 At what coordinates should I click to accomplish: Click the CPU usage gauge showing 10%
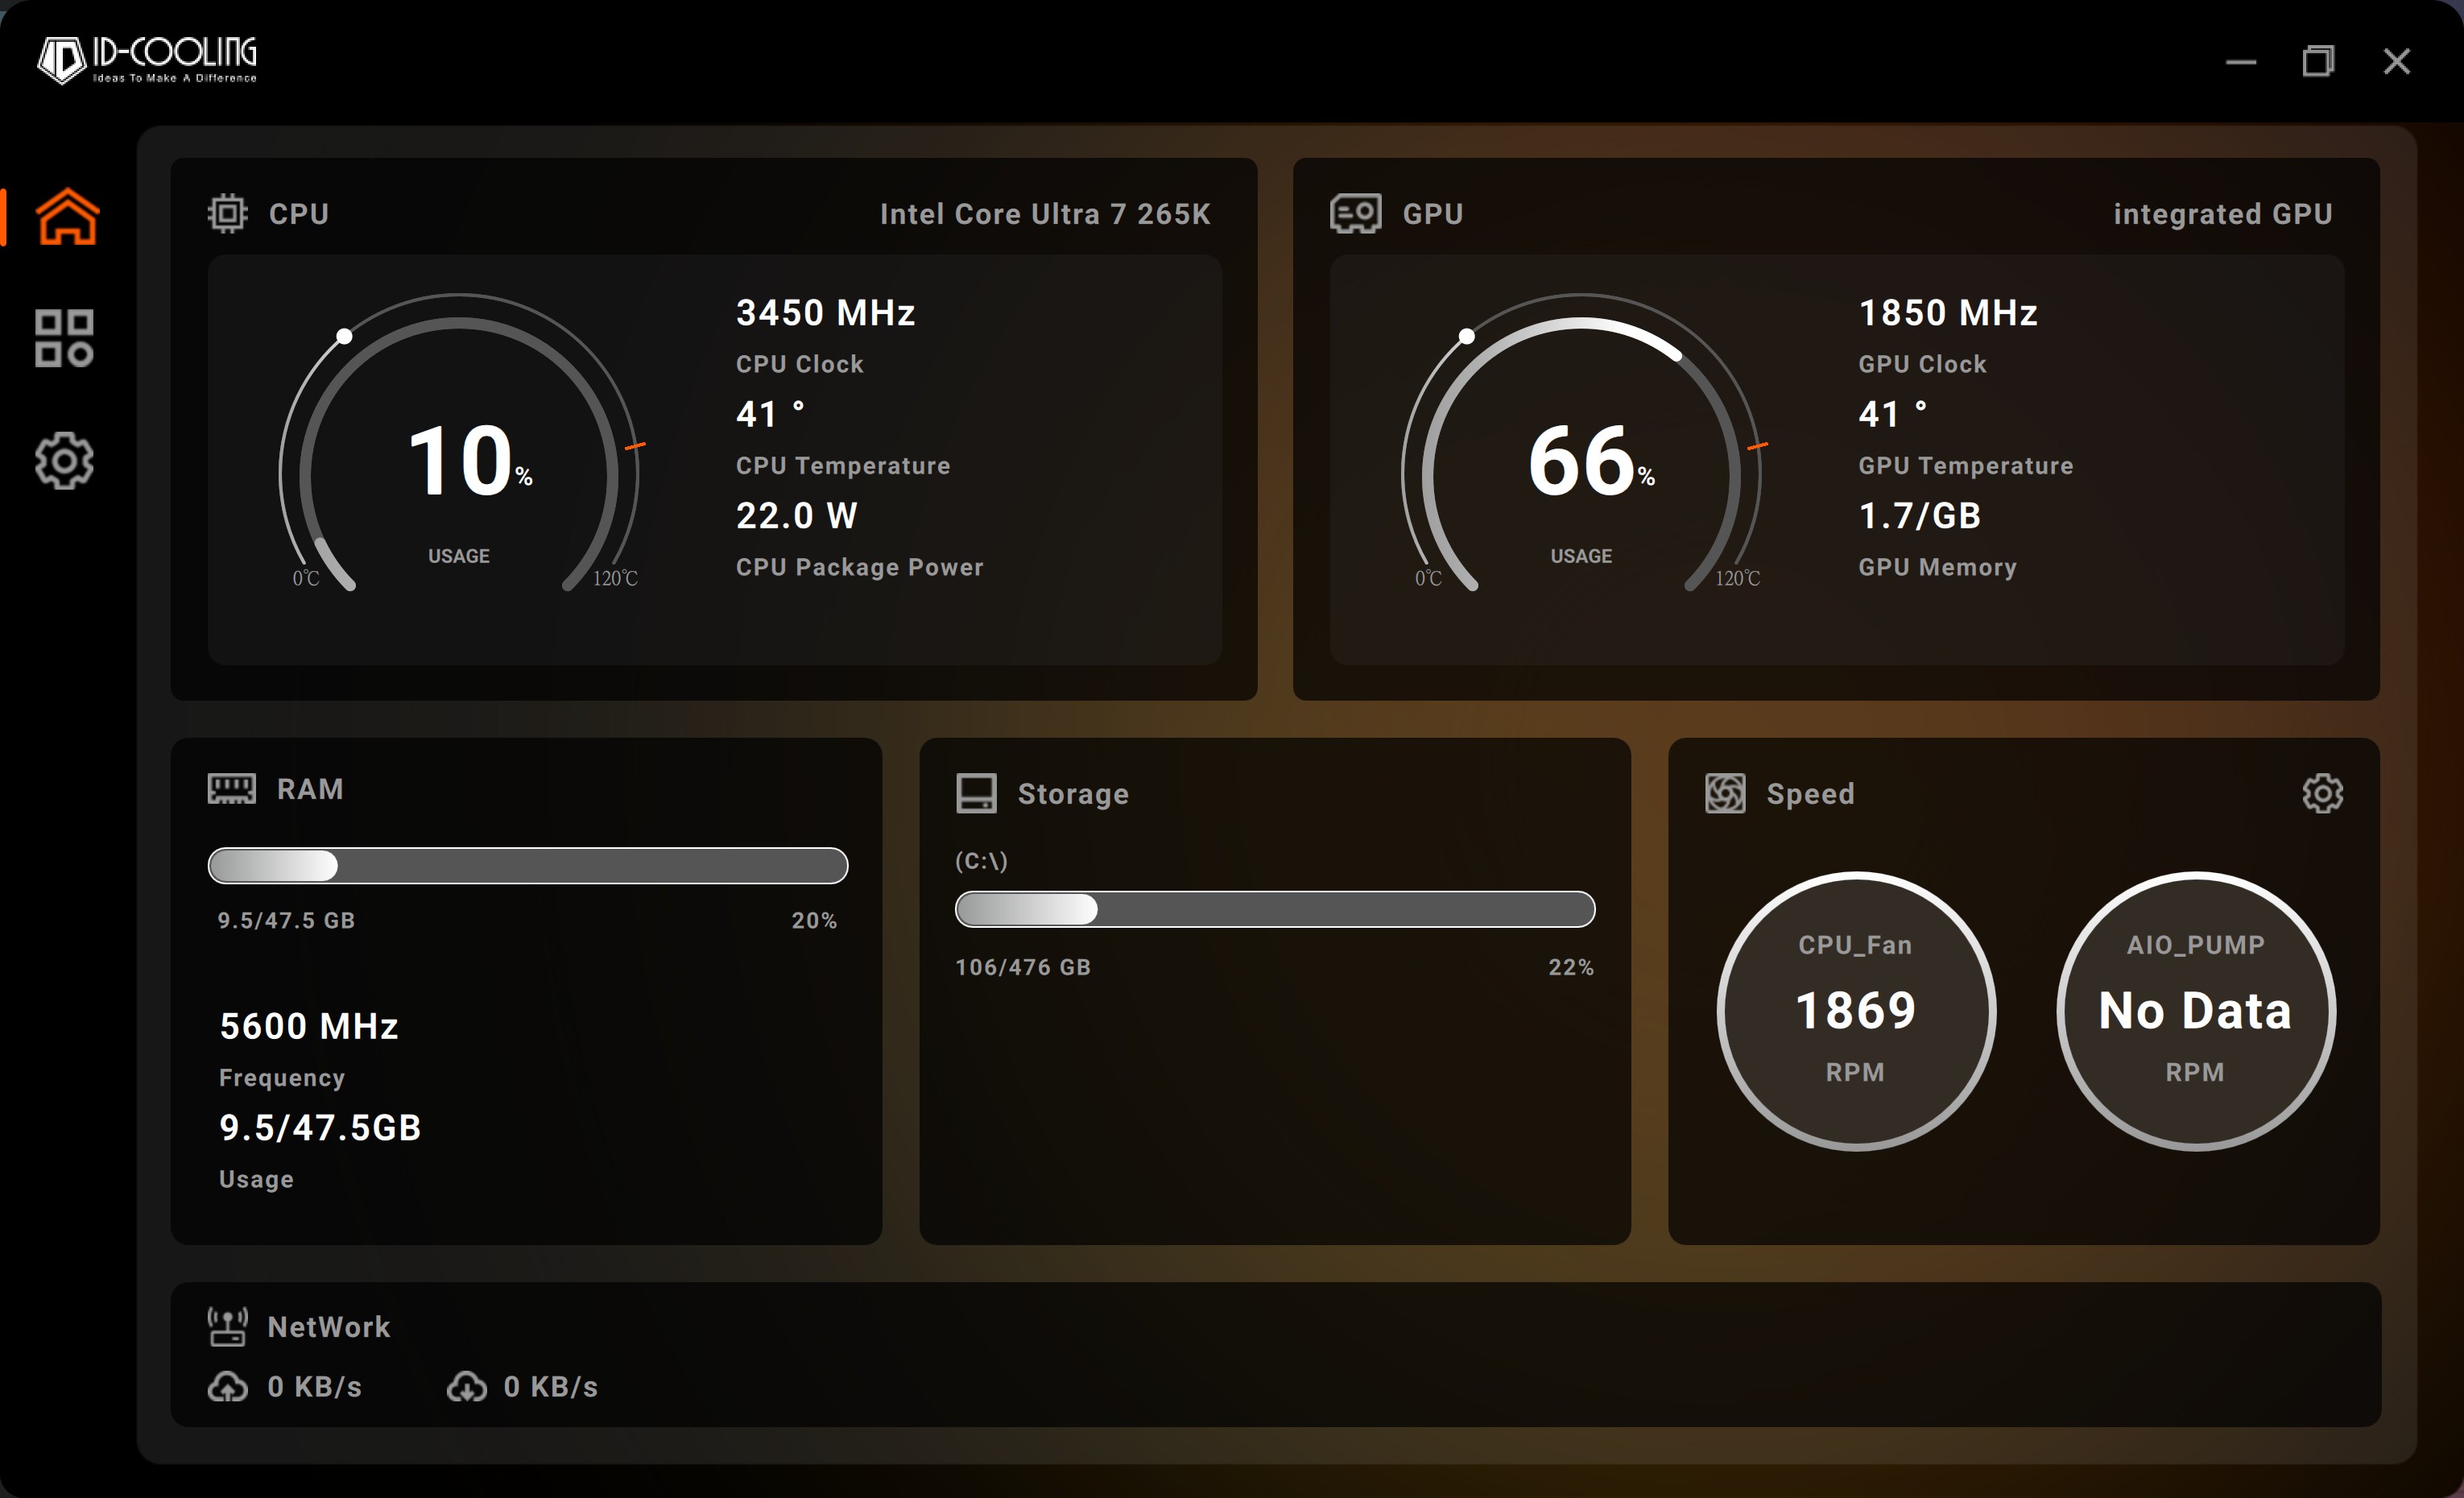[459, 460]
